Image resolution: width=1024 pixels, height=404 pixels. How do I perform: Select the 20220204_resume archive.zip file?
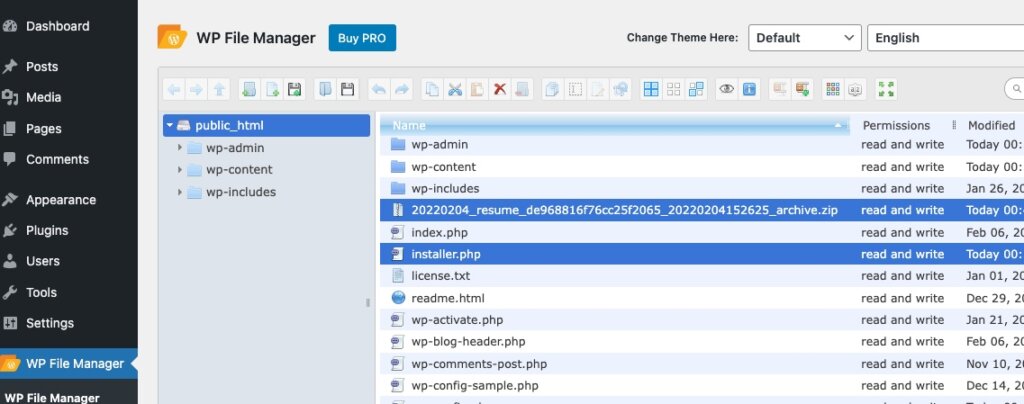702,210
